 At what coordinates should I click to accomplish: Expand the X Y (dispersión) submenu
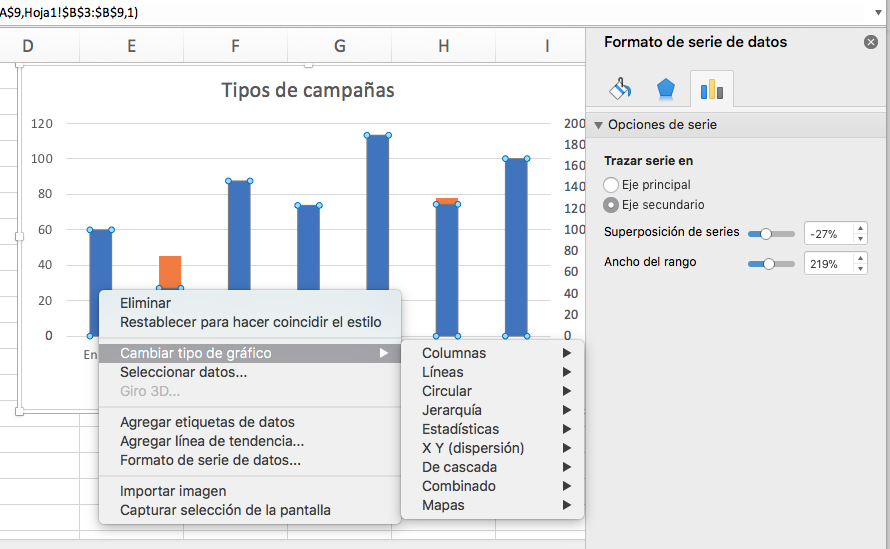click(492, 449)
